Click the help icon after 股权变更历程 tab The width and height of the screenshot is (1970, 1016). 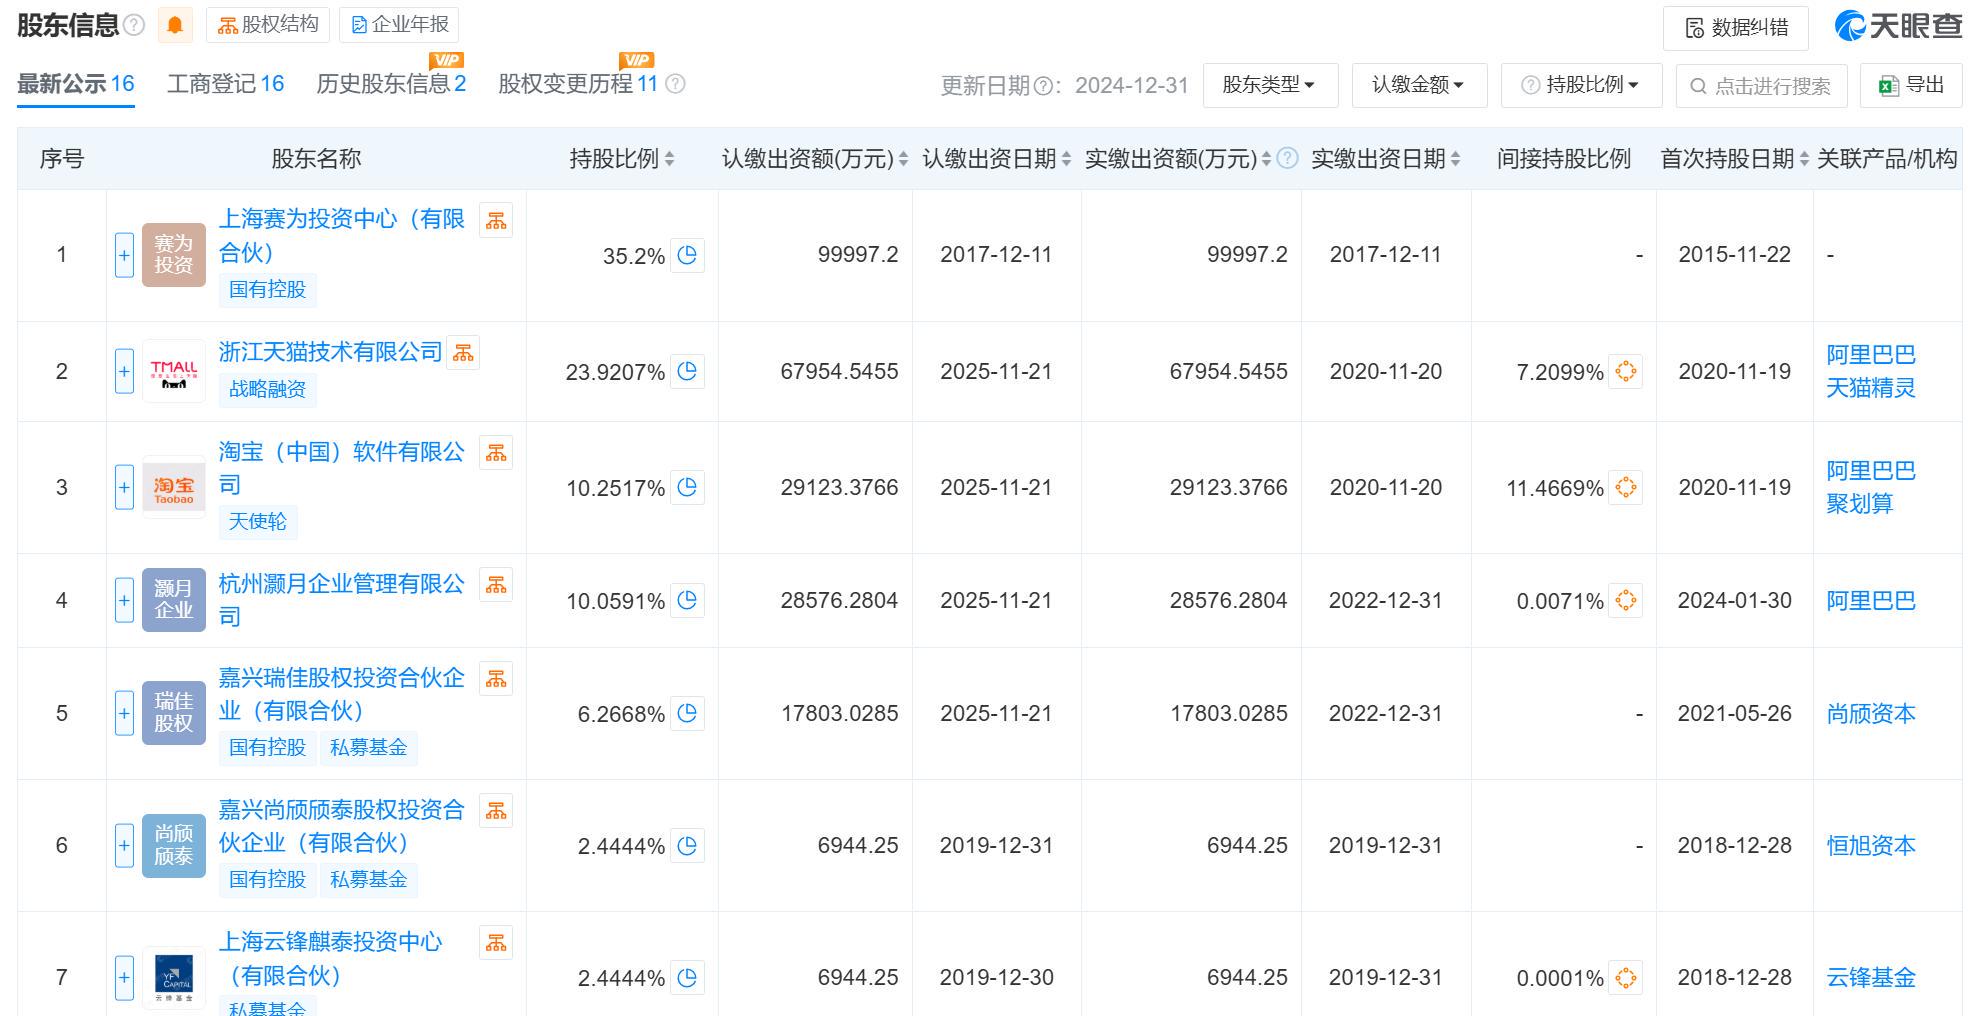click(675, 84)
